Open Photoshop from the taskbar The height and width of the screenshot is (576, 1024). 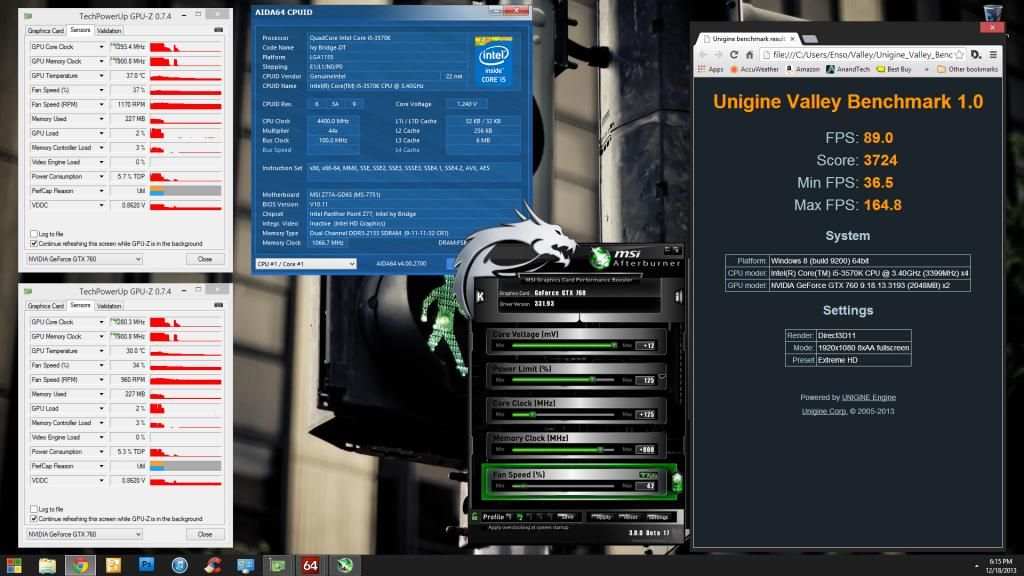pos(146,564)
